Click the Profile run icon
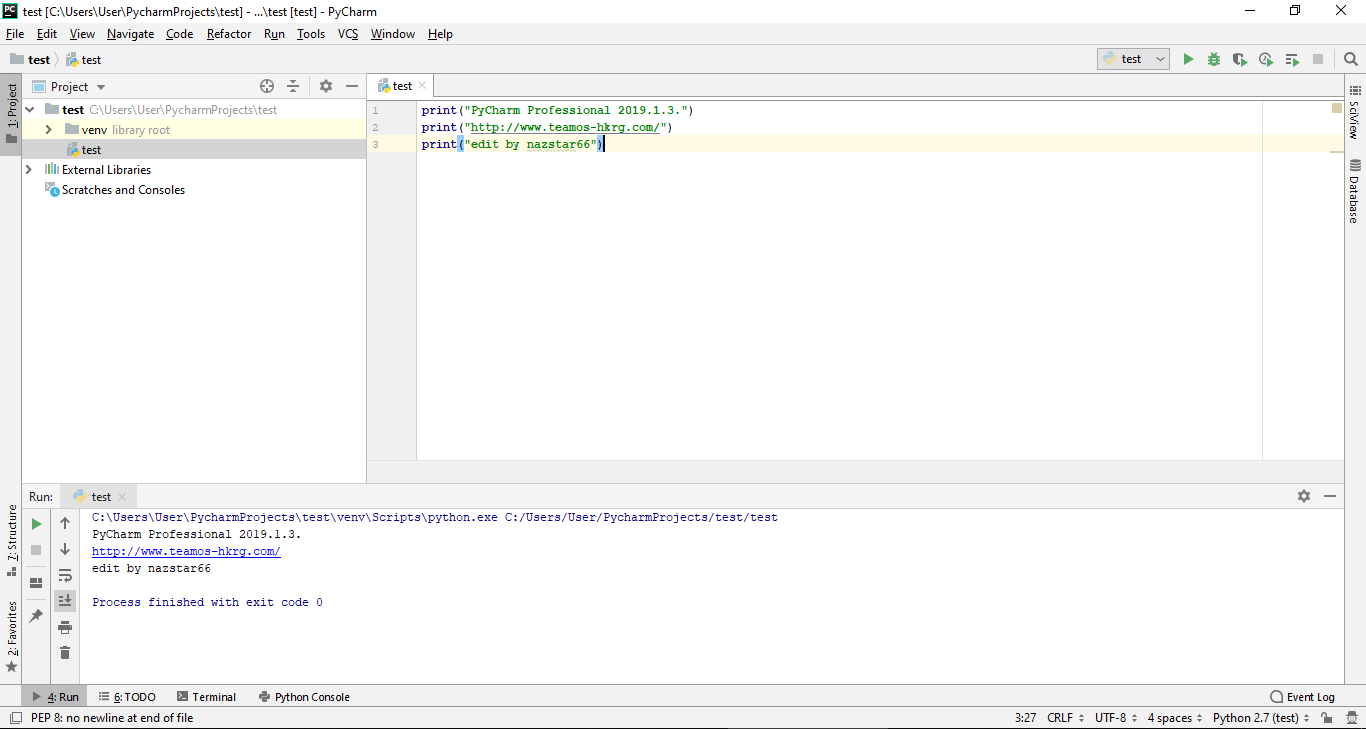The height and width of the screenshot is (729, 1366). (1266, 60)
